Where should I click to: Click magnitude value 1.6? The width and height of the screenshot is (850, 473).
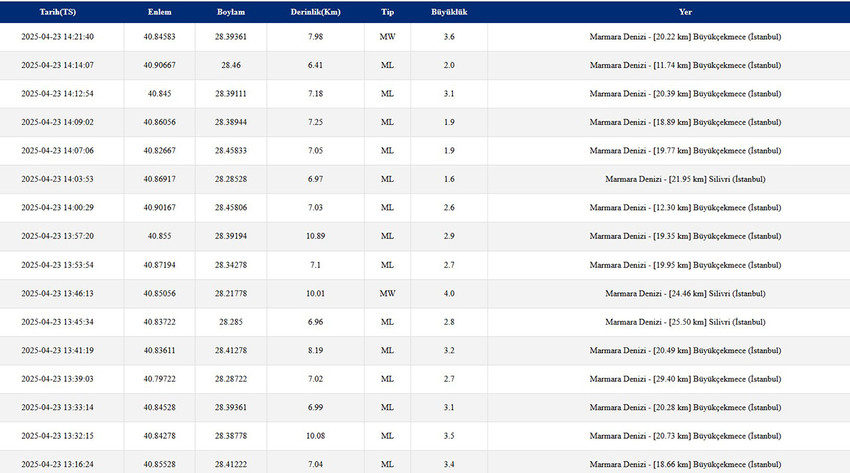pos(449,179)
